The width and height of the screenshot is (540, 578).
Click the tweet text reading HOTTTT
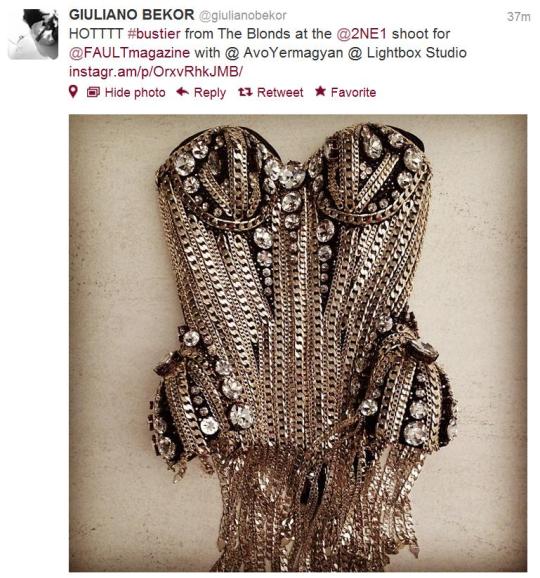click(x=96, y=34)
